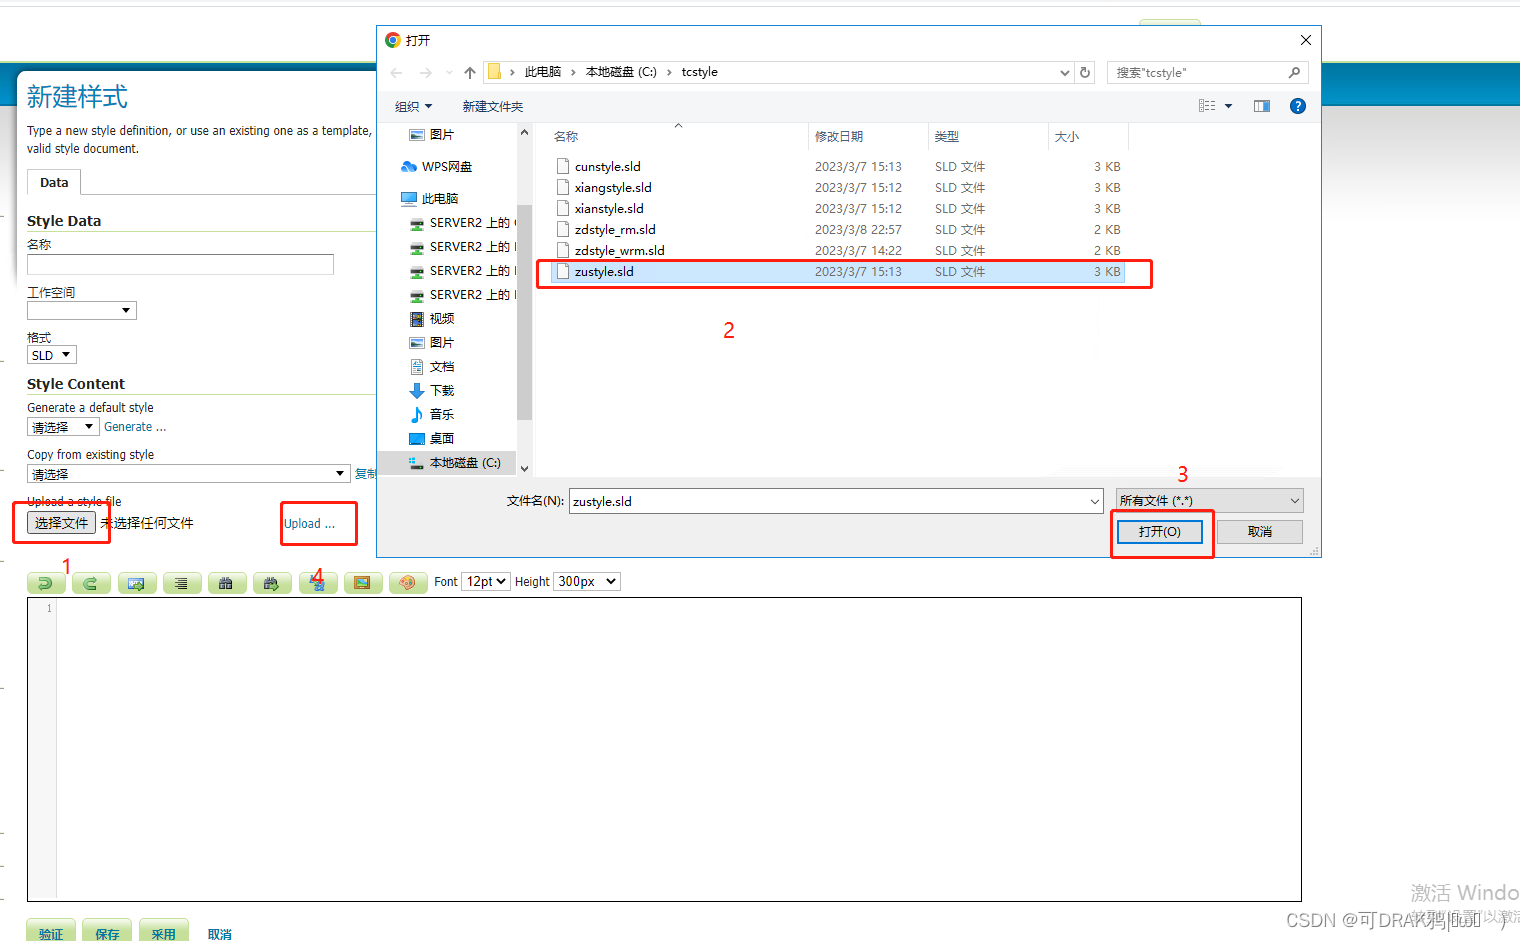Click the 名称 style name input field
This screenshot has height=941, width=1520.
pos(180,264)
